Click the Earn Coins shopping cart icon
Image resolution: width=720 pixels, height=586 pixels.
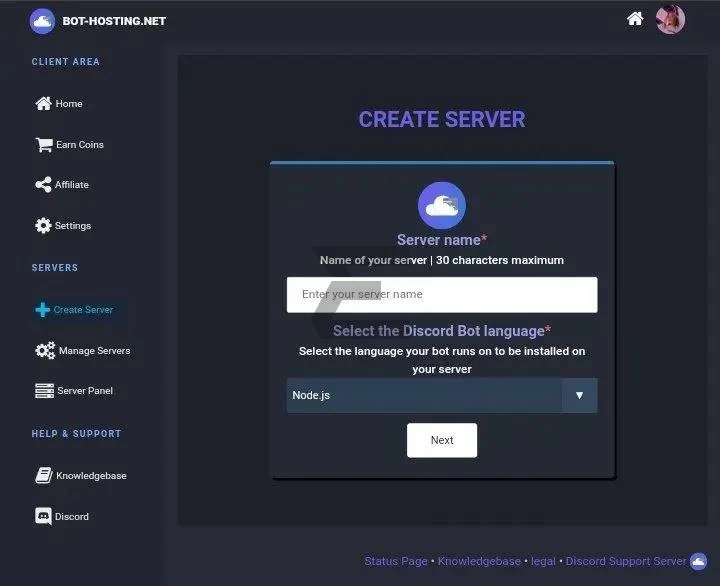[44, 145]
